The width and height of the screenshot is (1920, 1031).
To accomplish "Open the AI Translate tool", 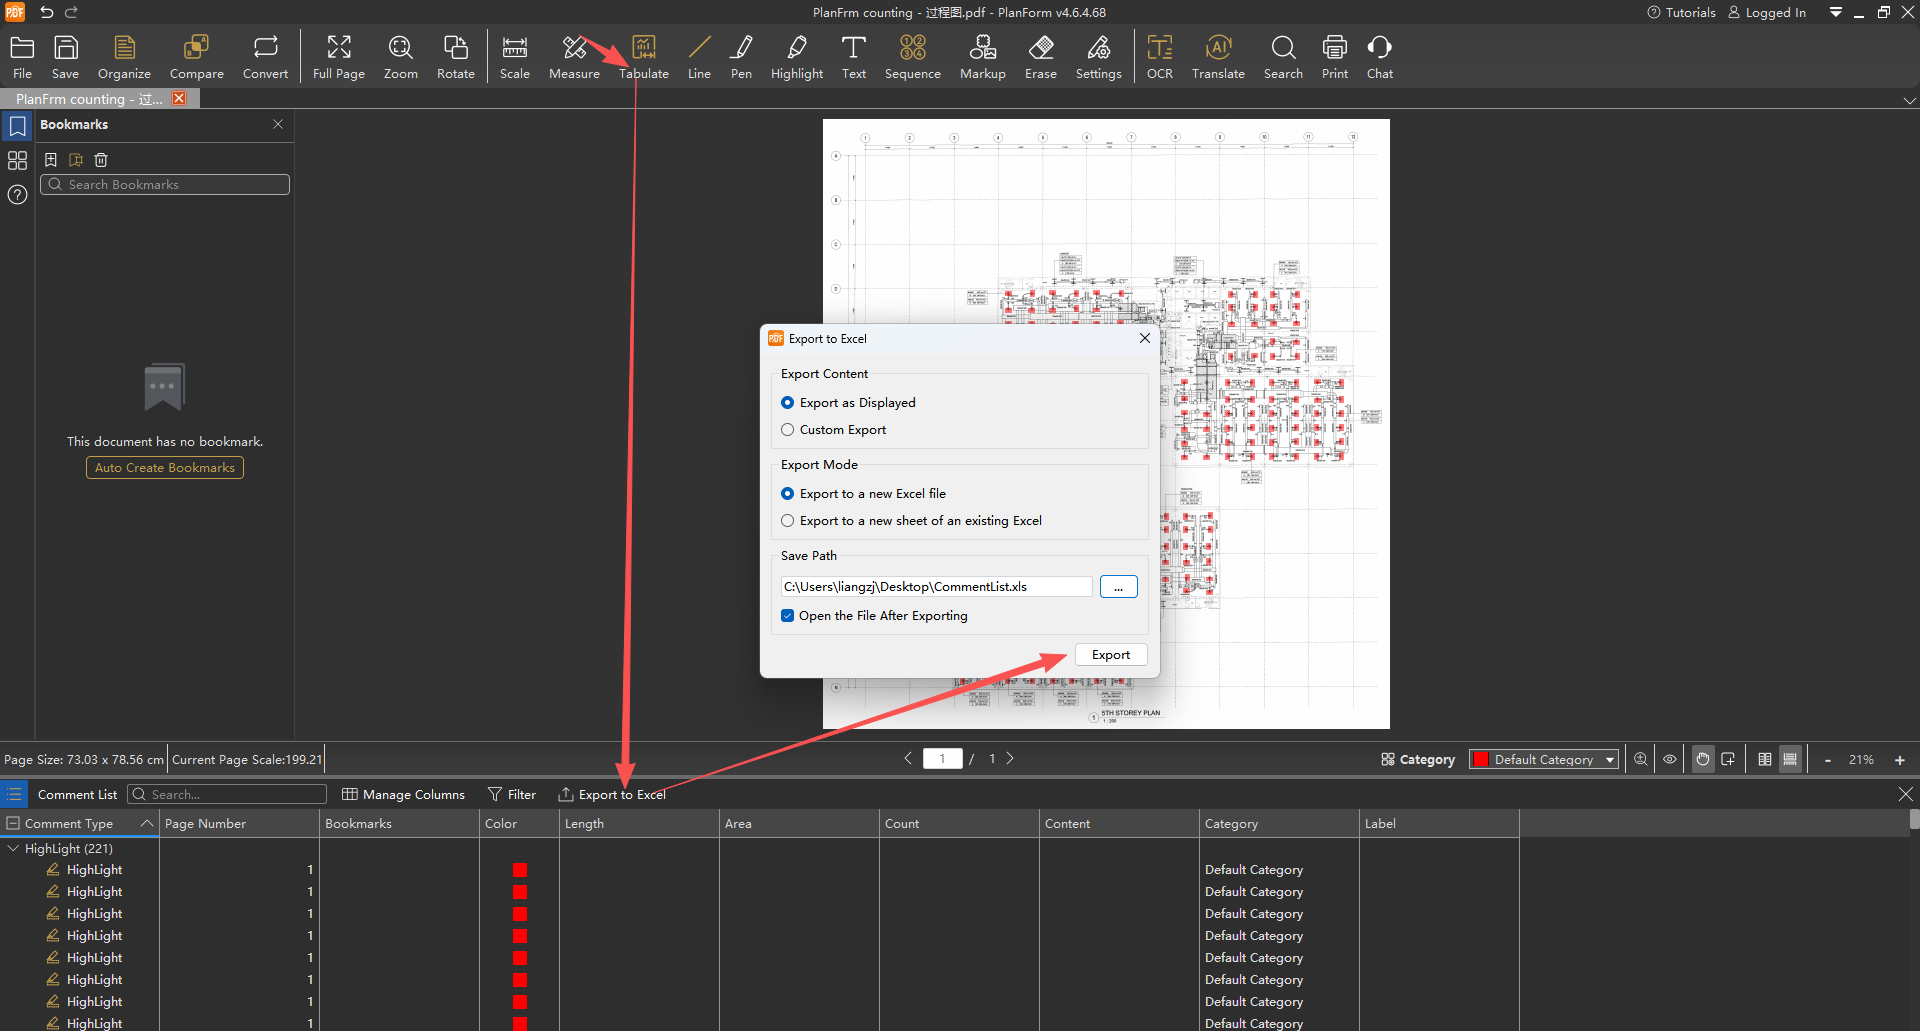I will (x=1217, y=57).
